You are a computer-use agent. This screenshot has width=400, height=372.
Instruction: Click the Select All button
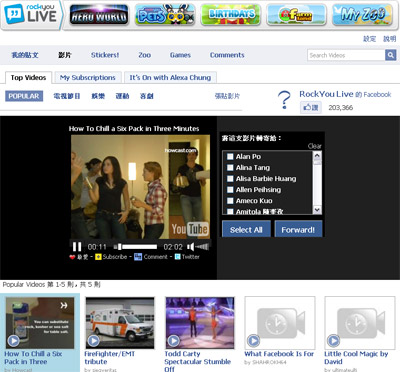246,229
